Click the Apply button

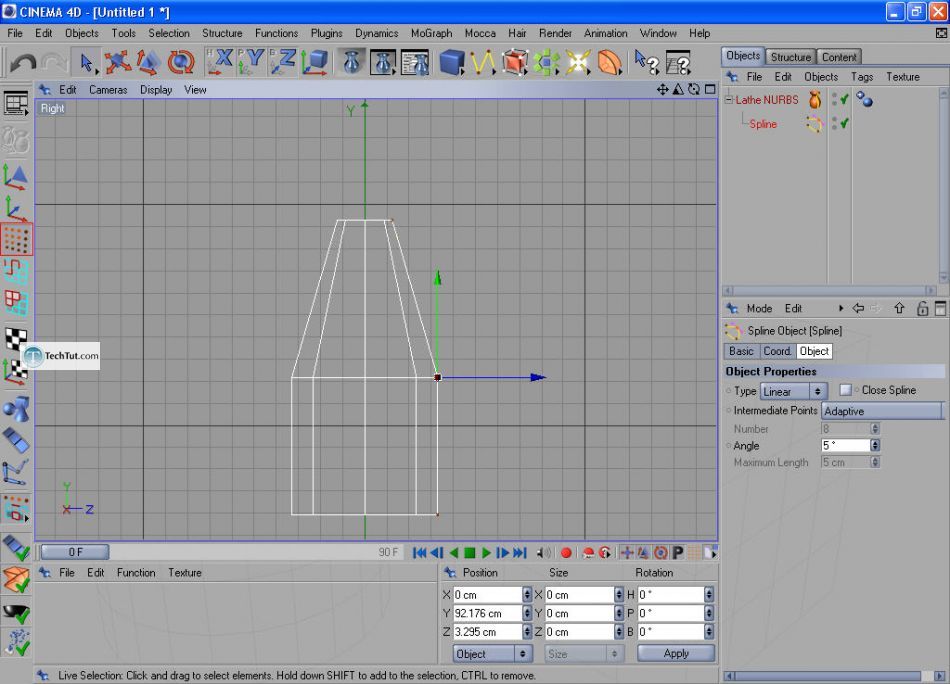(x=676, y=654)
